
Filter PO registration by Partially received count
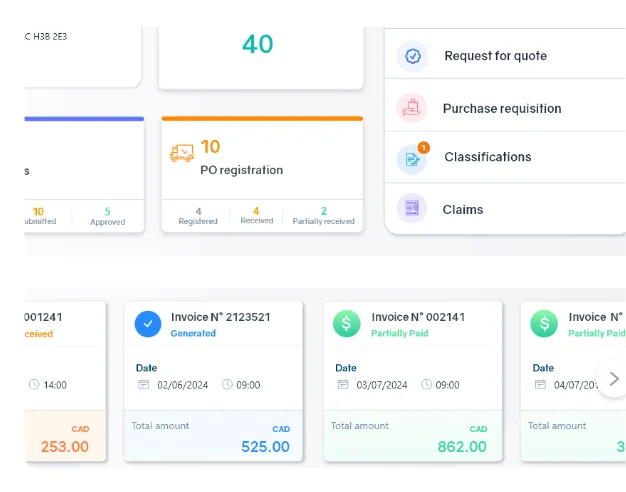pyautogui.click(x=324, y=216)
